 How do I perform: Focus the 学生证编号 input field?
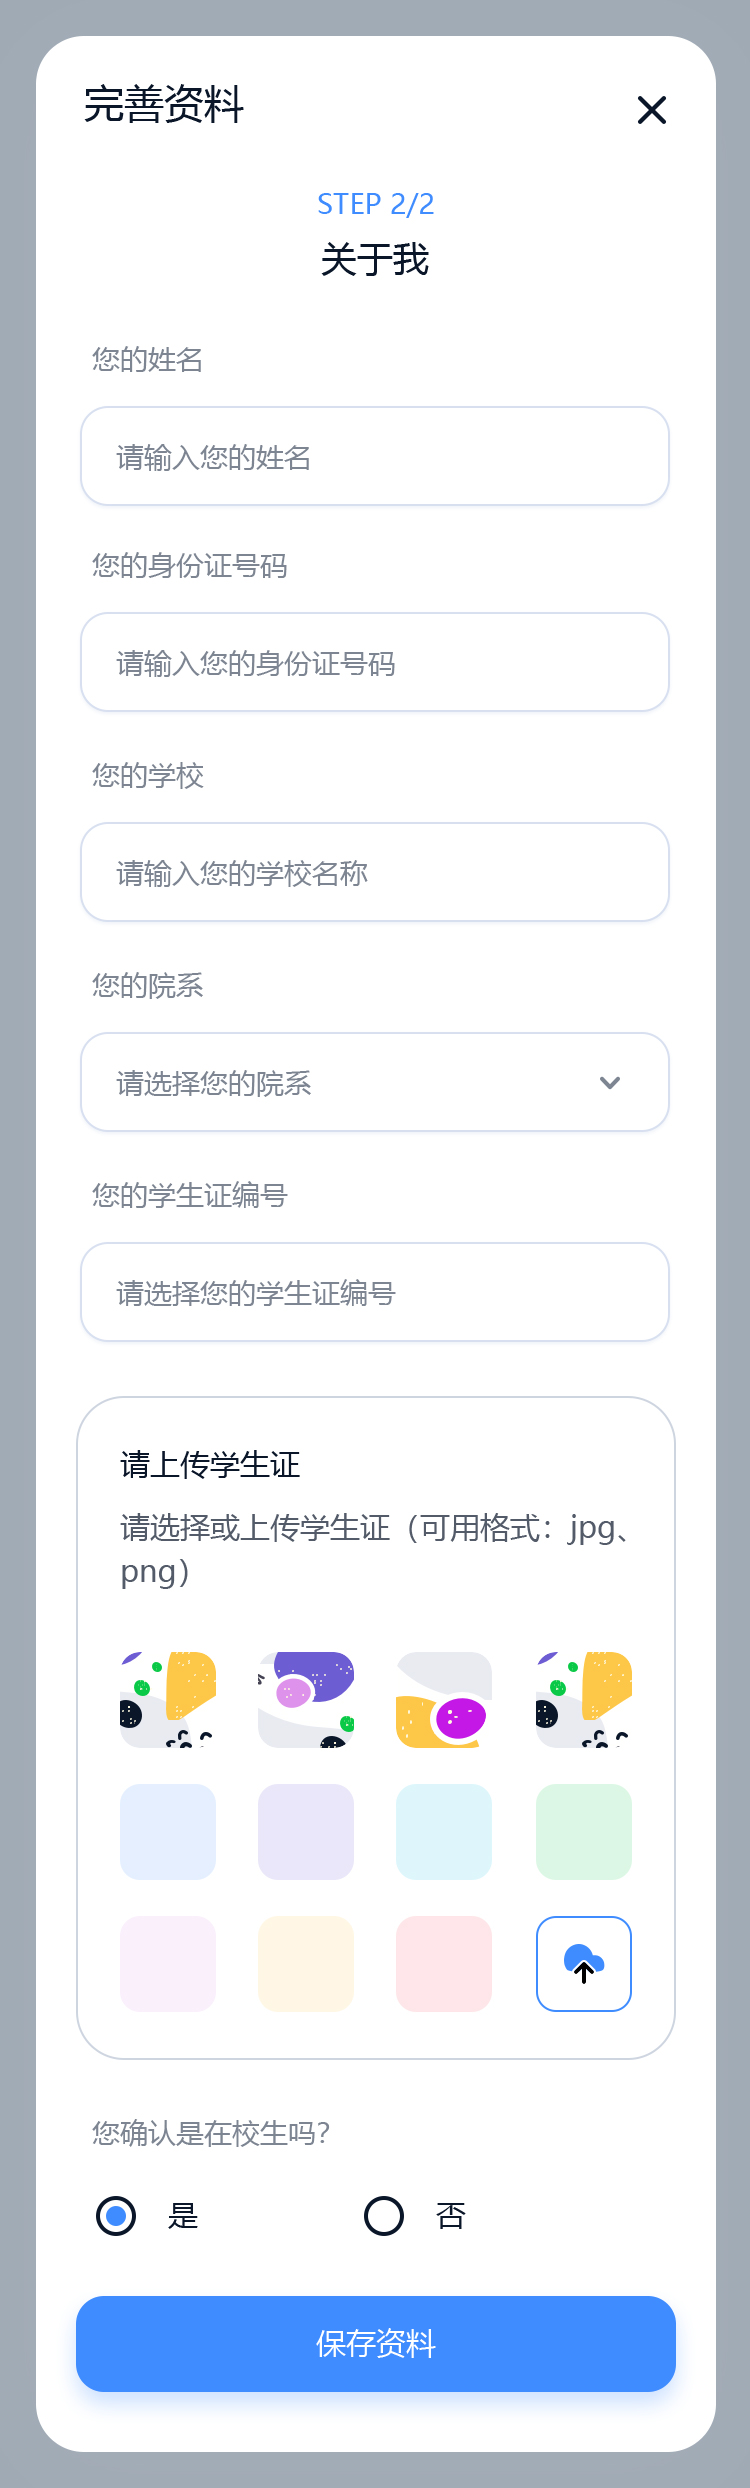coord(375,1292)
